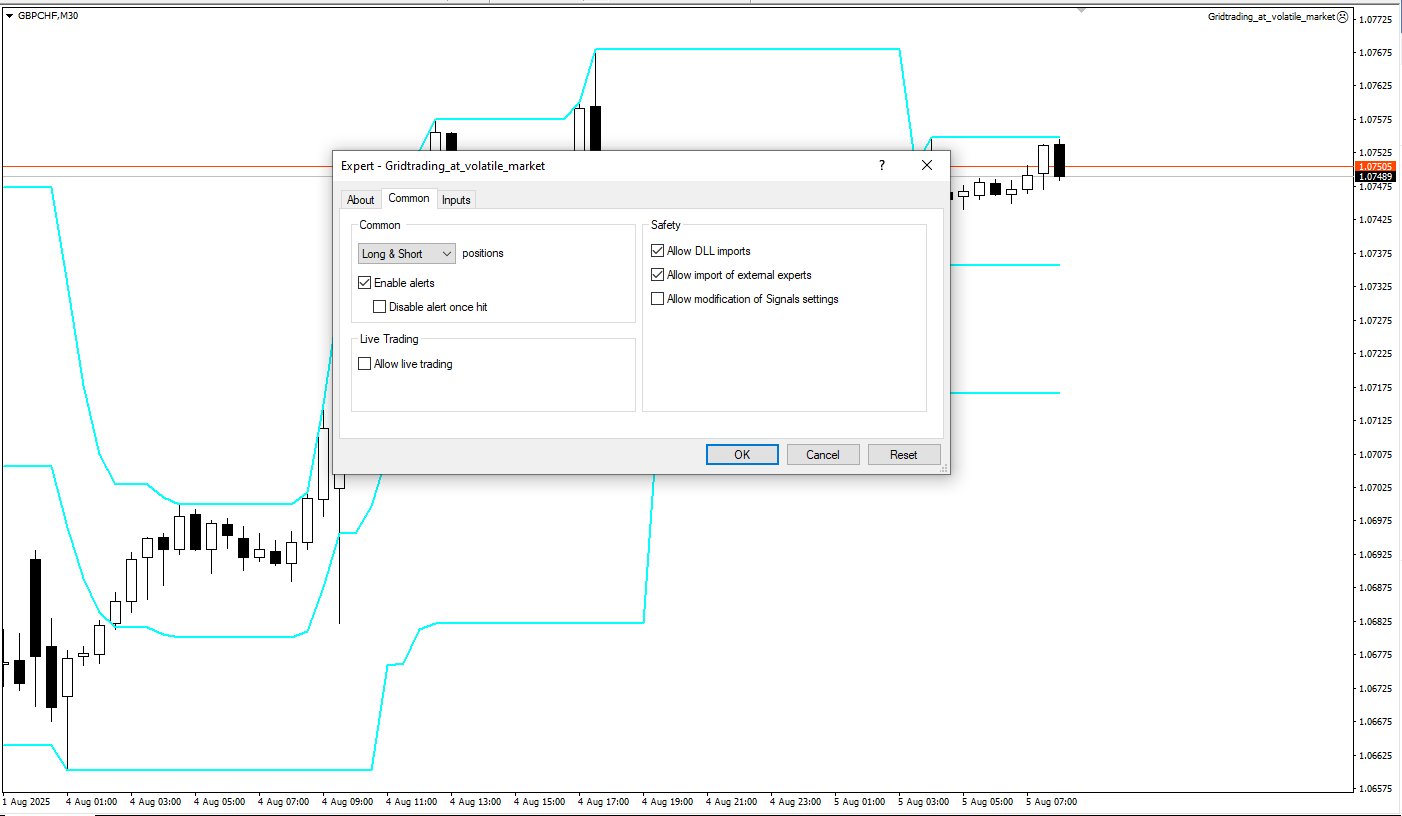This screenshot has height=816, width=1402.
Task: Enable Allow live trading checkbox
Action: pos(365,364)
